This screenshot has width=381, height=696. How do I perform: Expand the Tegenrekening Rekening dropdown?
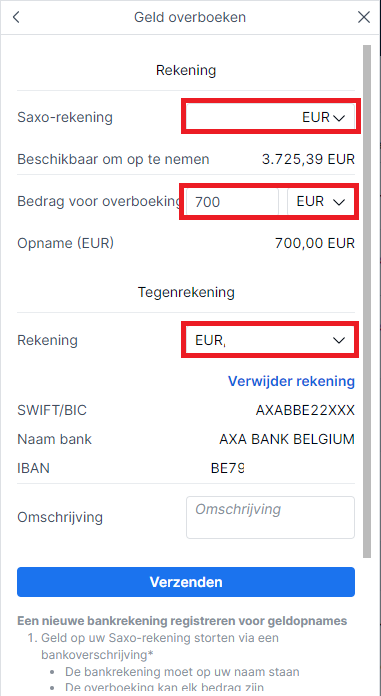[270, 340]
